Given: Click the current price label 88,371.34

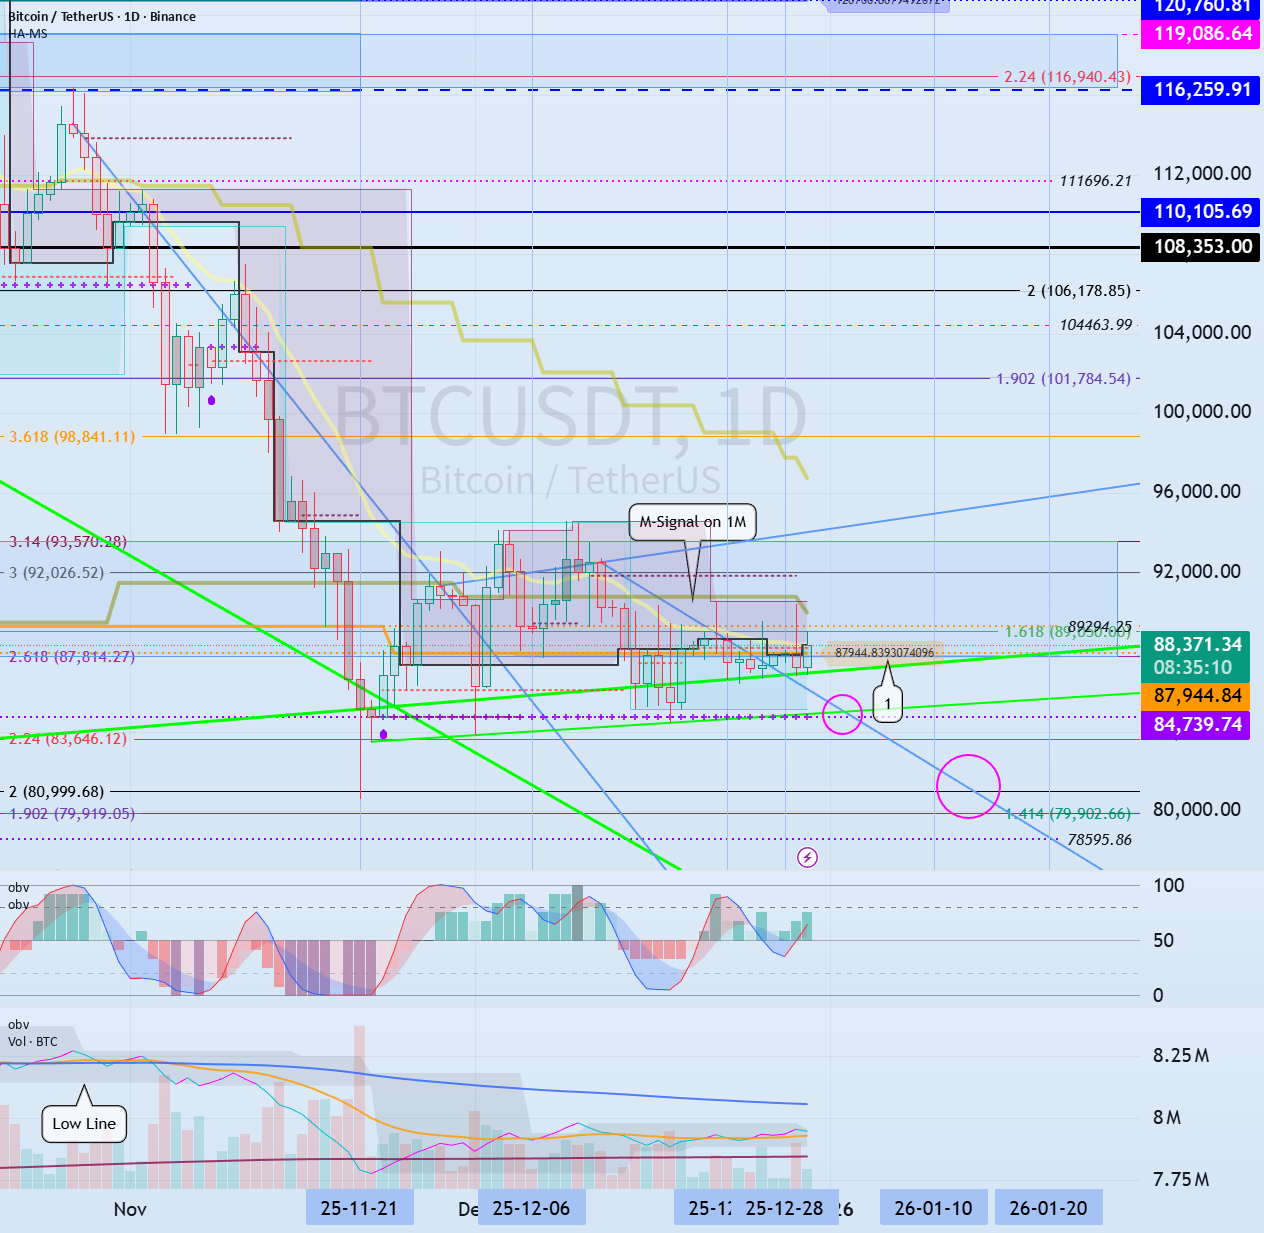Looking at the screenshot, I should (x=1198, y=645).
